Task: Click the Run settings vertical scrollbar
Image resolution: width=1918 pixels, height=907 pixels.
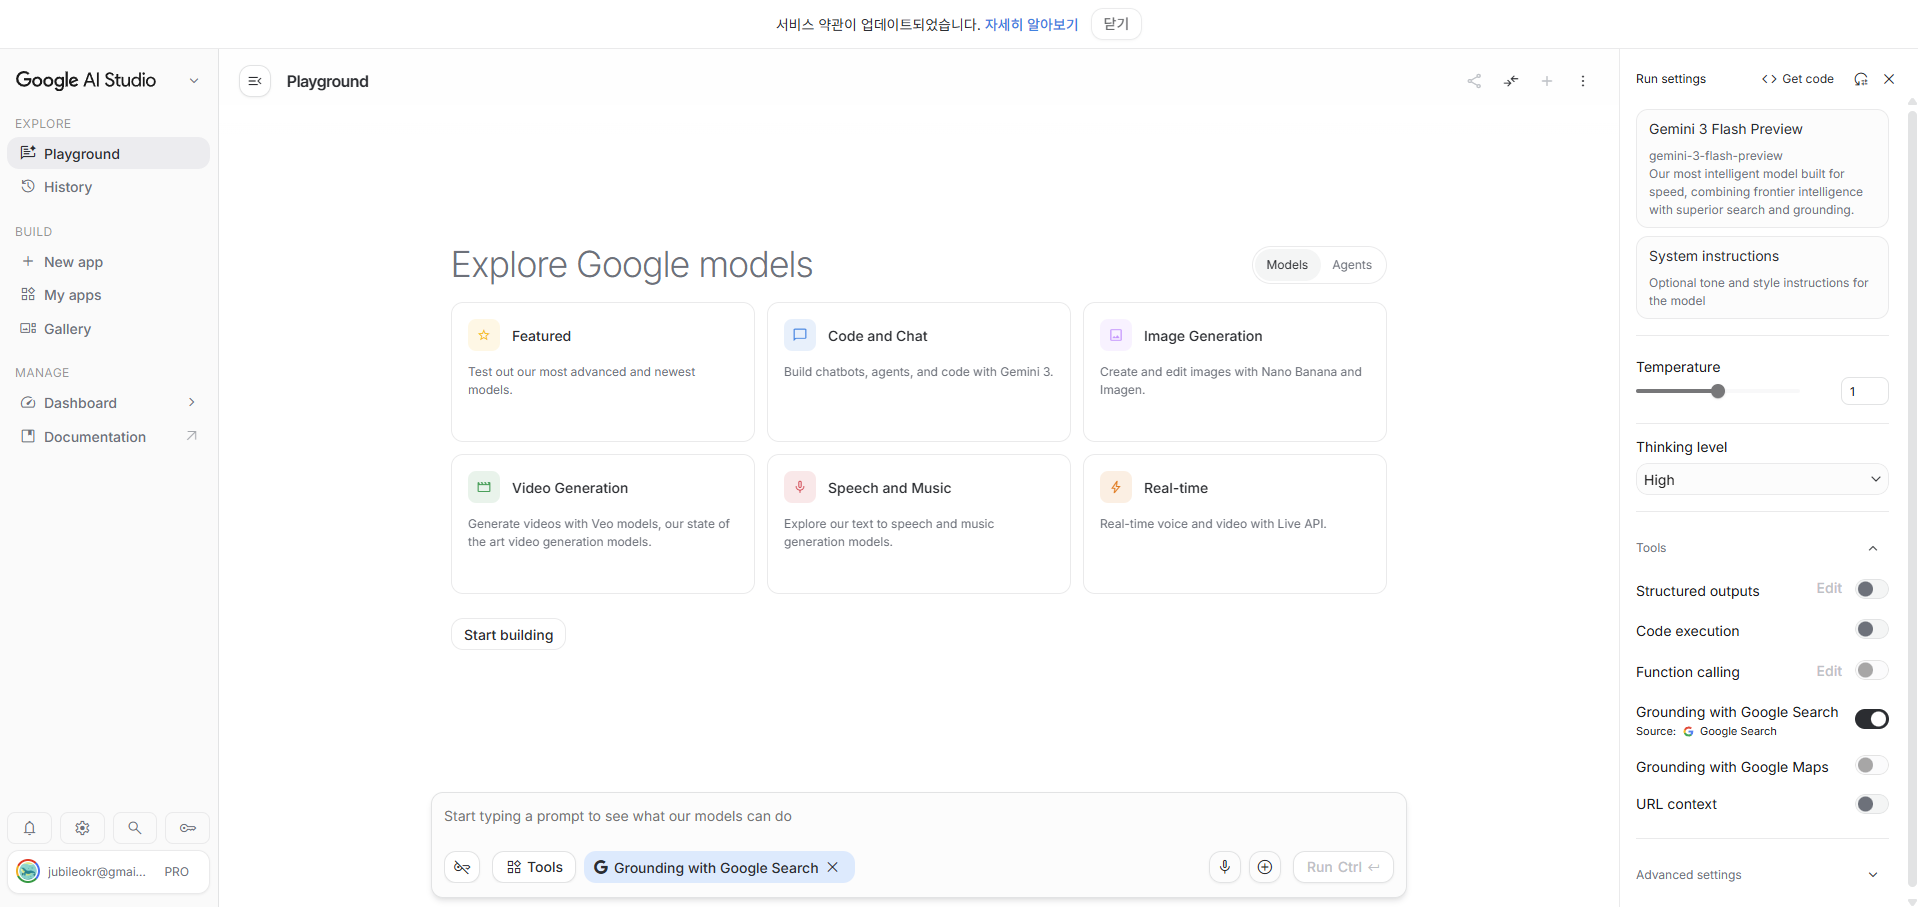Action: point(1912,497)
